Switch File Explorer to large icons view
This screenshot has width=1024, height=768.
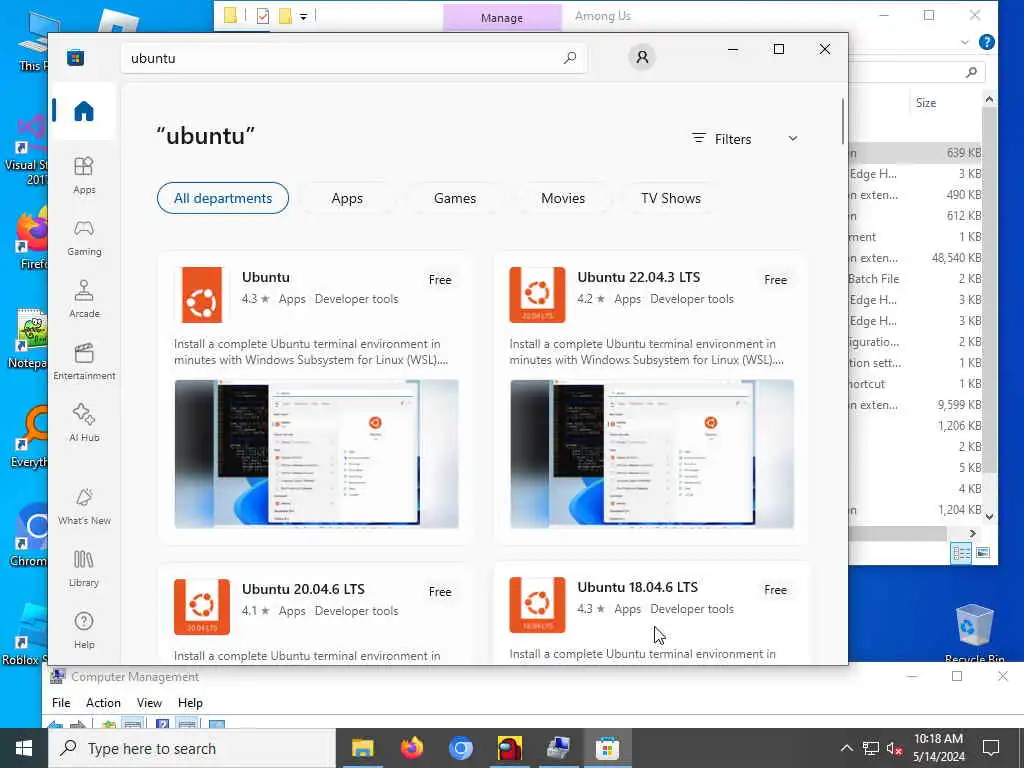[x=982, y=553]
